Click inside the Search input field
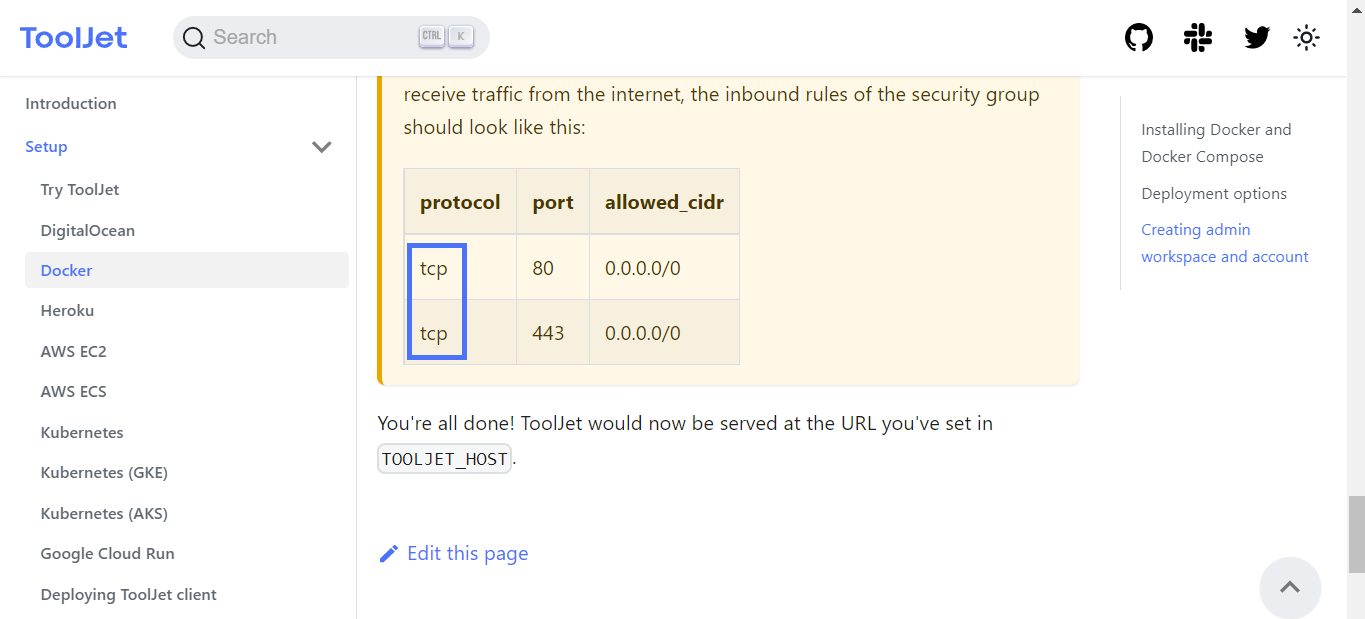The width and height of the screenshot is (1365, 619). pos(300,36)
